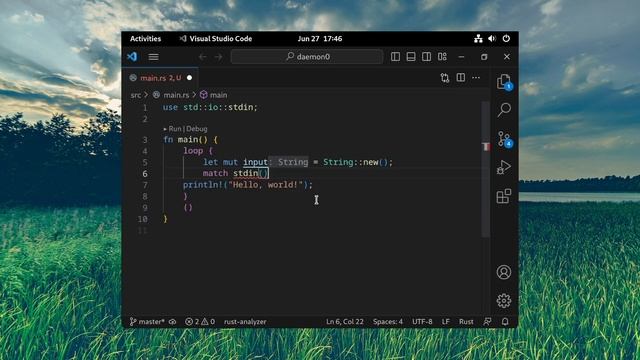Click the UTF-8 encoding selector
This screenshot has width=640, height=360.
(422, 322)
